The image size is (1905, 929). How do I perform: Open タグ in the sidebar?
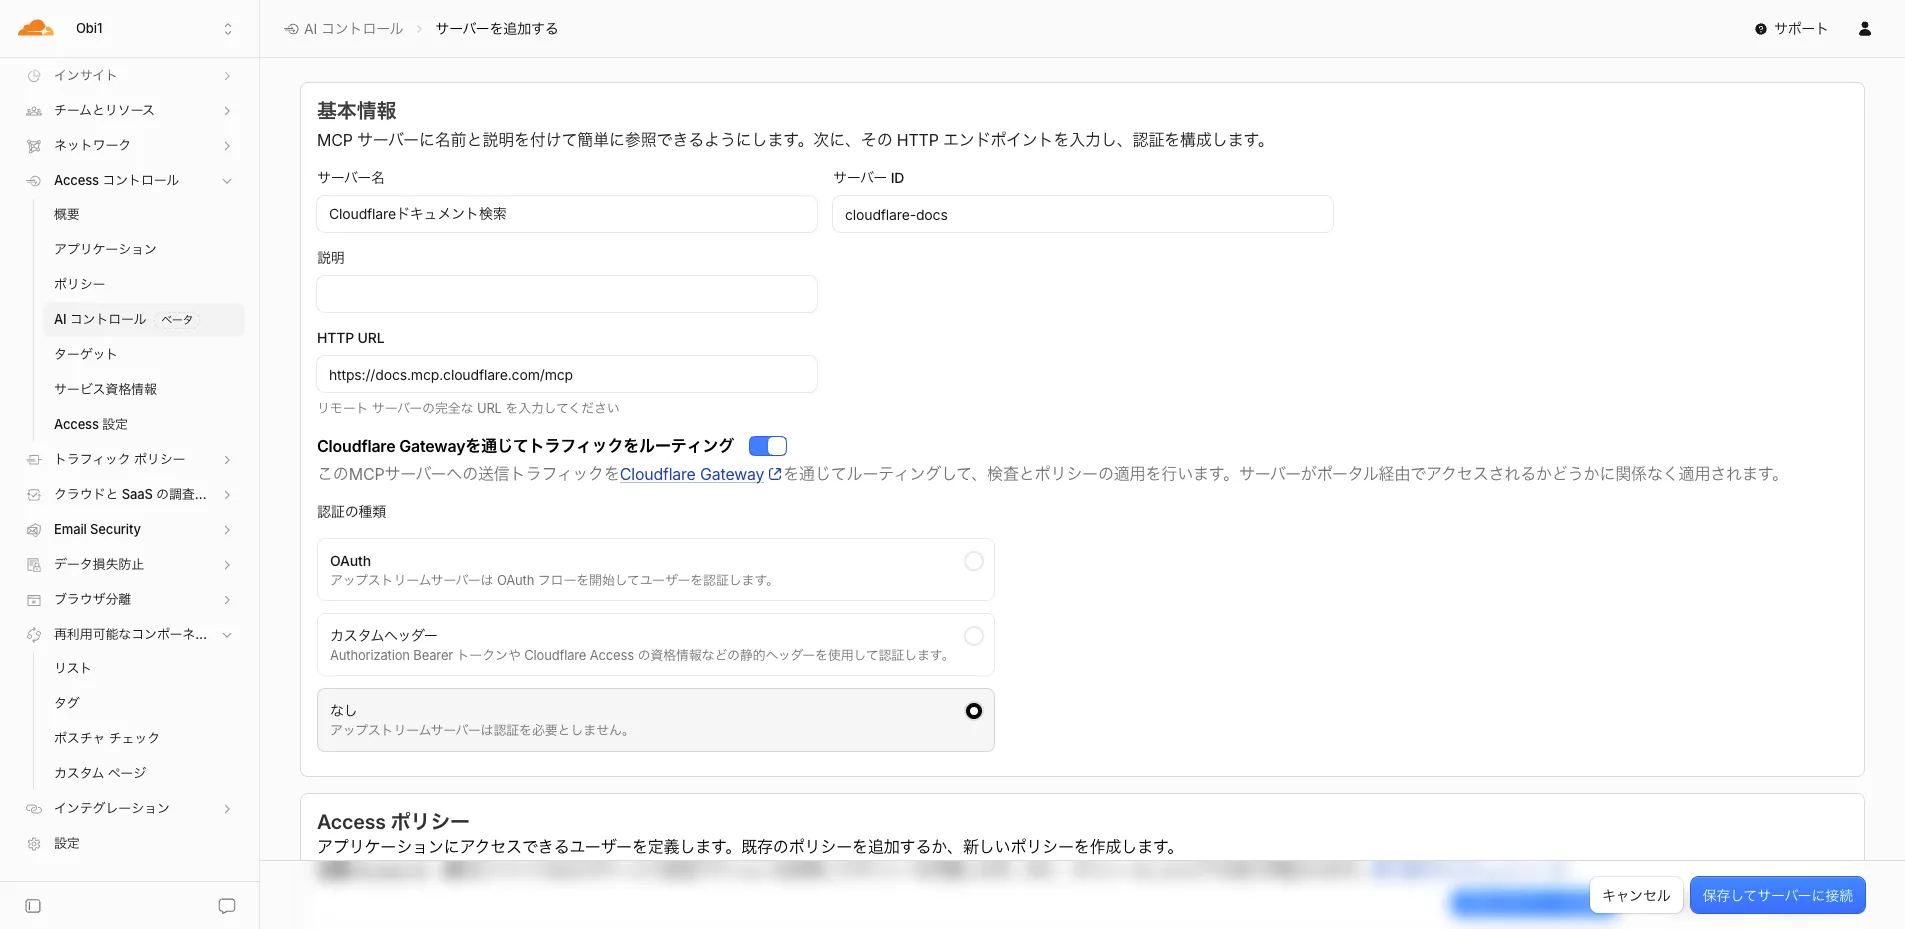coord(67,703)
